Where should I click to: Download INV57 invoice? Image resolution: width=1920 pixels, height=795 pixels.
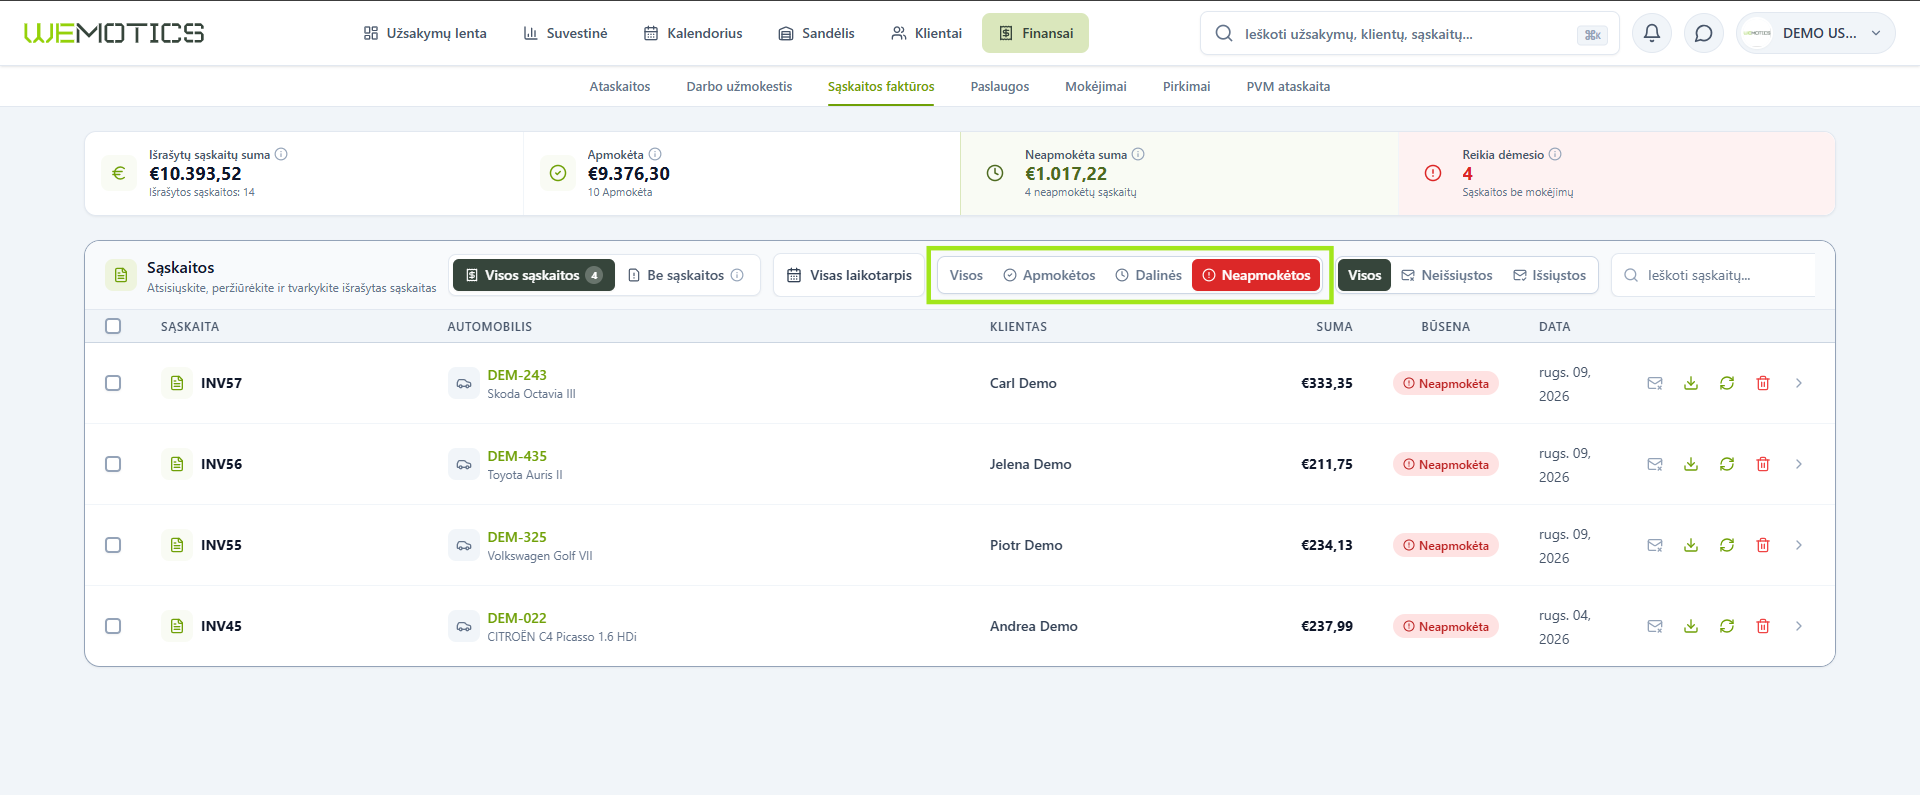pos(1691,383)
